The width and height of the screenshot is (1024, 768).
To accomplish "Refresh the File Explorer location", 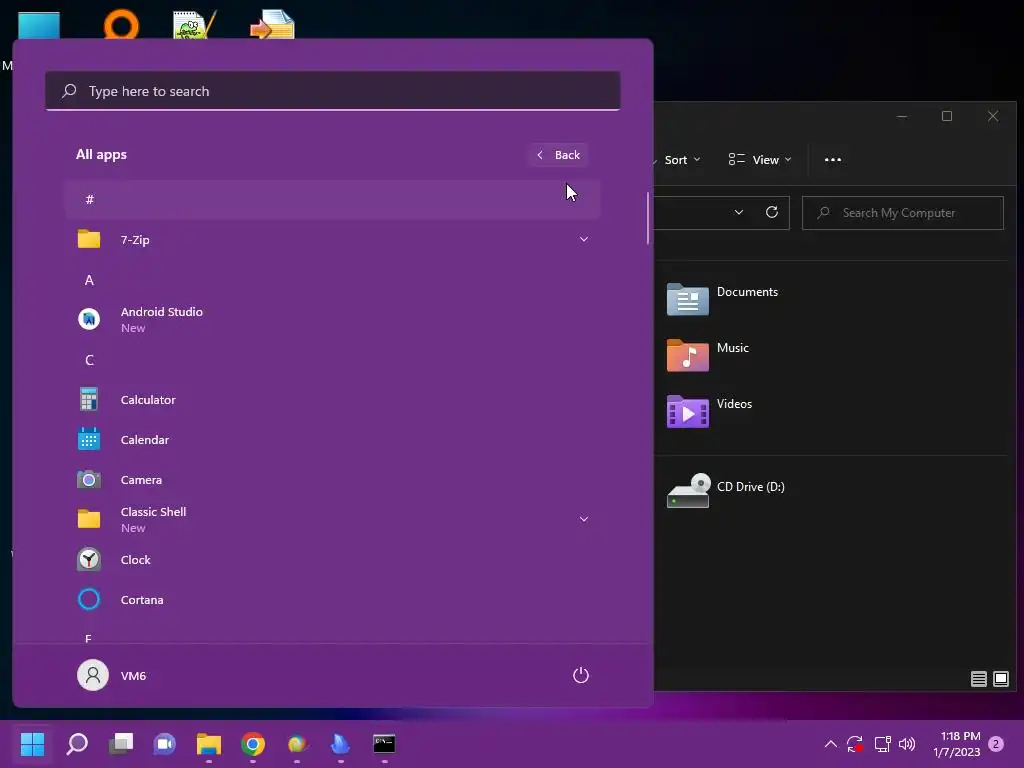I will [x=772, y=212].
